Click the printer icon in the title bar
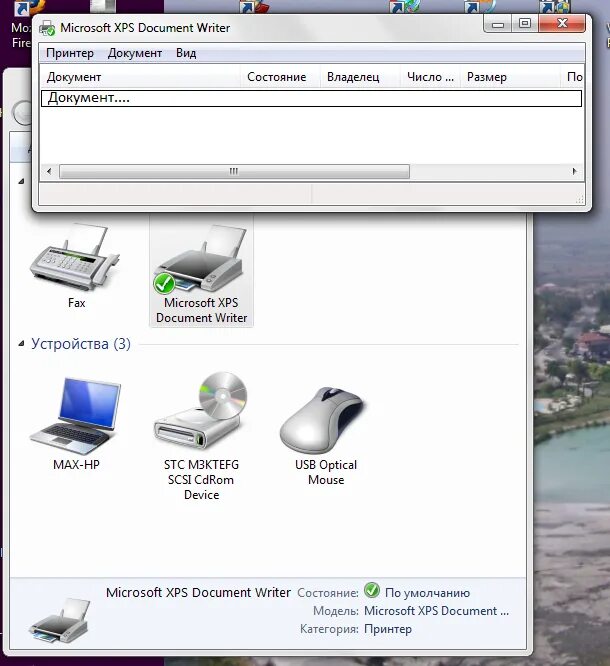Image resolution: width=610 pixels, height=666 pixels. 47,28
